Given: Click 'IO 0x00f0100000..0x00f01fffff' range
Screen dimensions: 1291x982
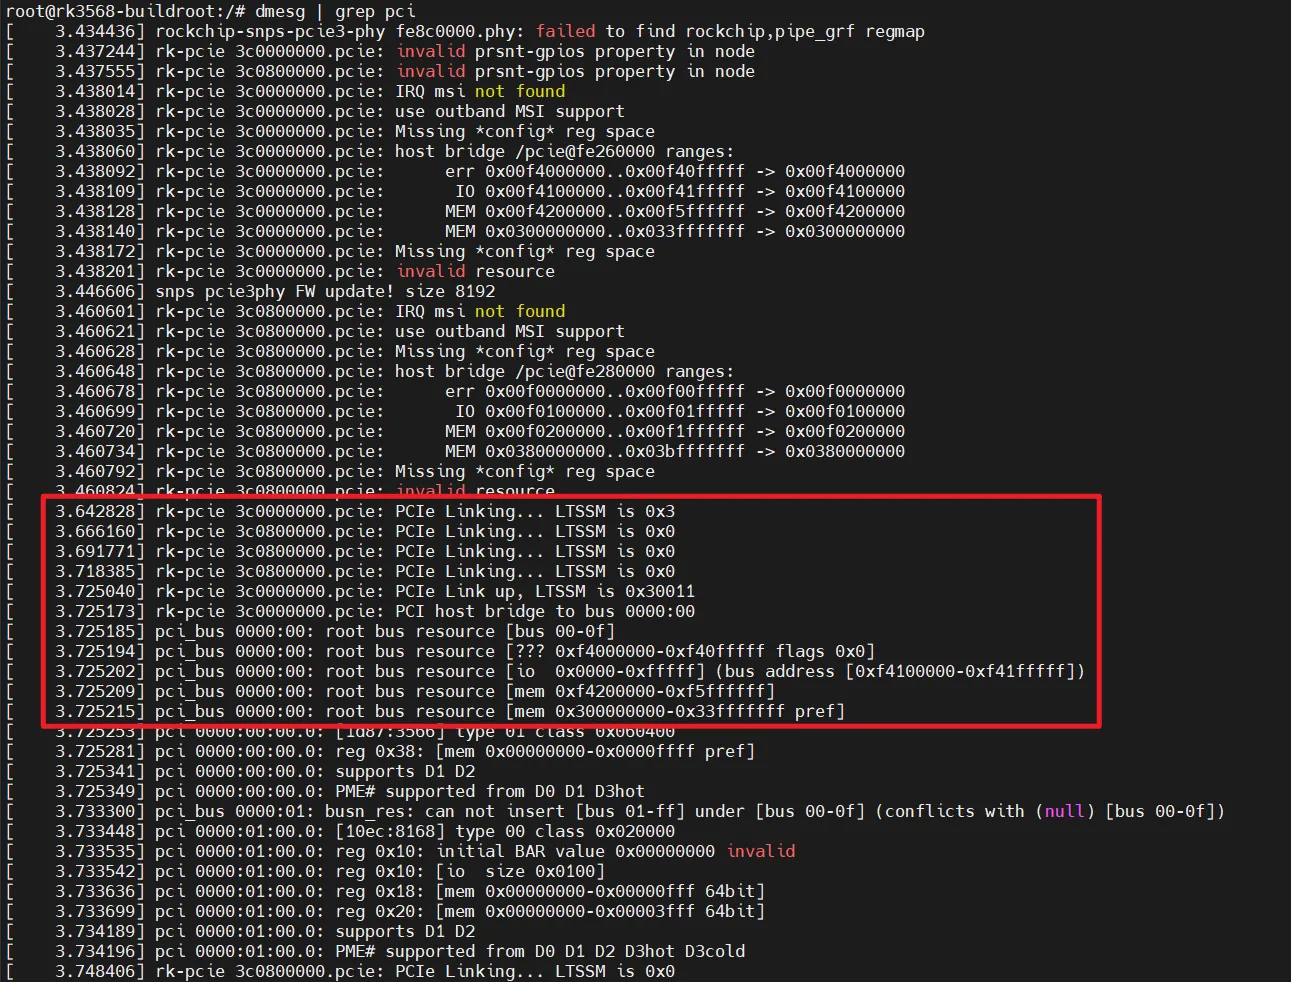Looking at the screenshot, I should [600, 411].
